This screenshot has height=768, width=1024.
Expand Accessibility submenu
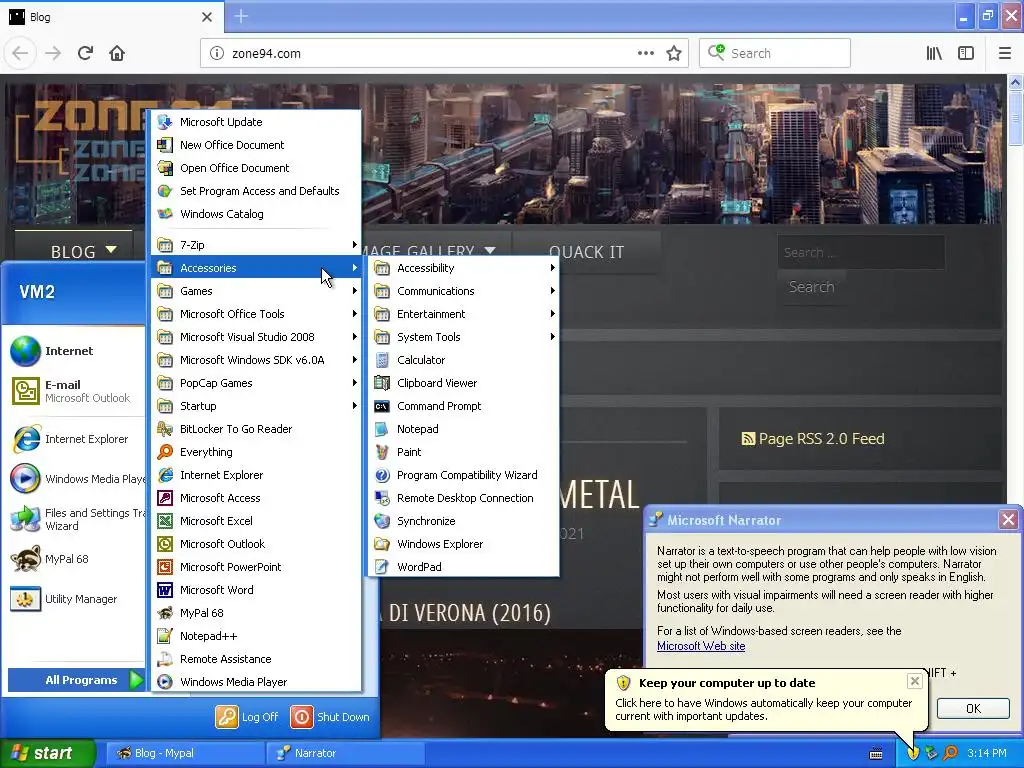463,268
